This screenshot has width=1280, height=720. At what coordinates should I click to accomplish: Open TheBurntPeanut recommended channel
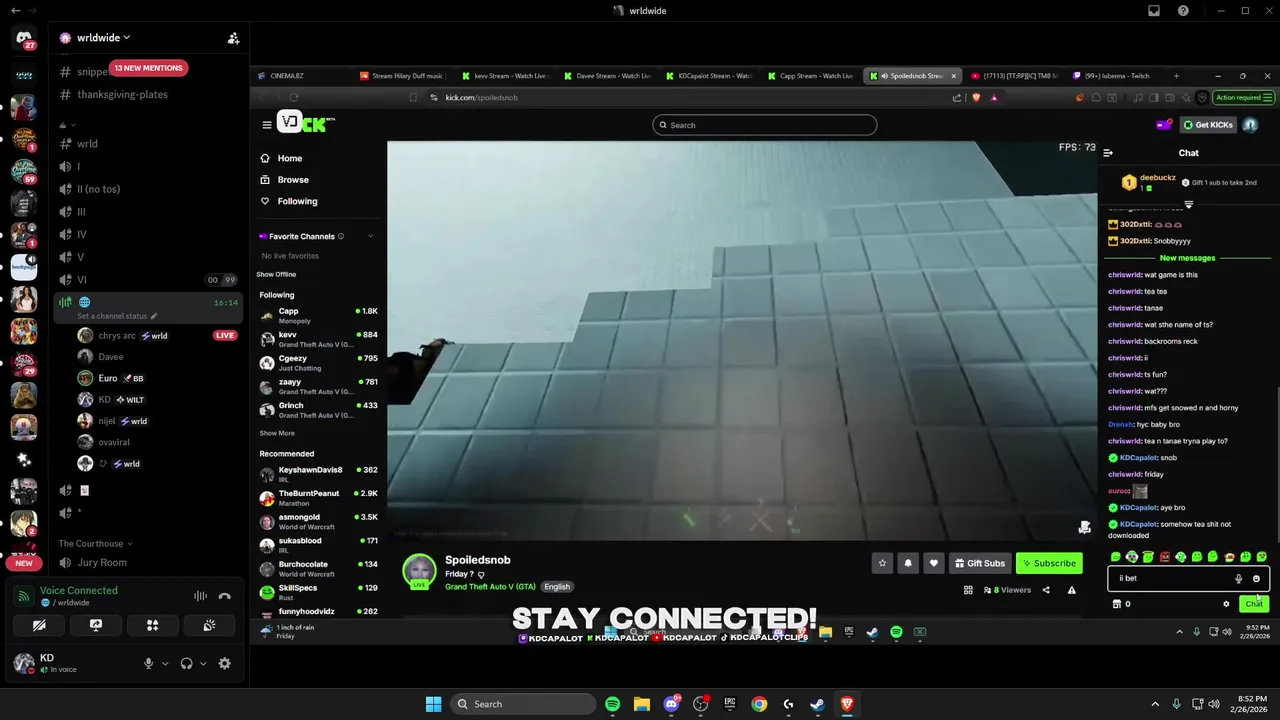tap(319, 498)
